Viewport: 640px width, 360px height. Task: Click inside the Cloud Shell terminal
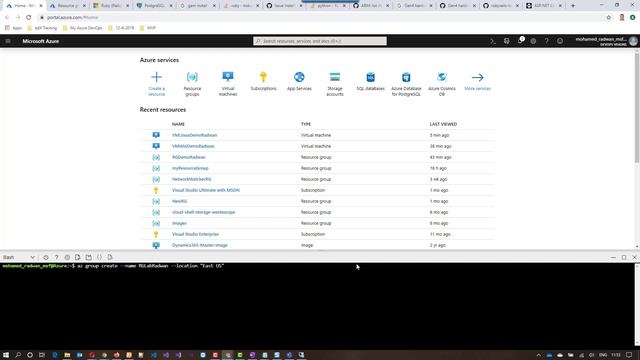317,306
